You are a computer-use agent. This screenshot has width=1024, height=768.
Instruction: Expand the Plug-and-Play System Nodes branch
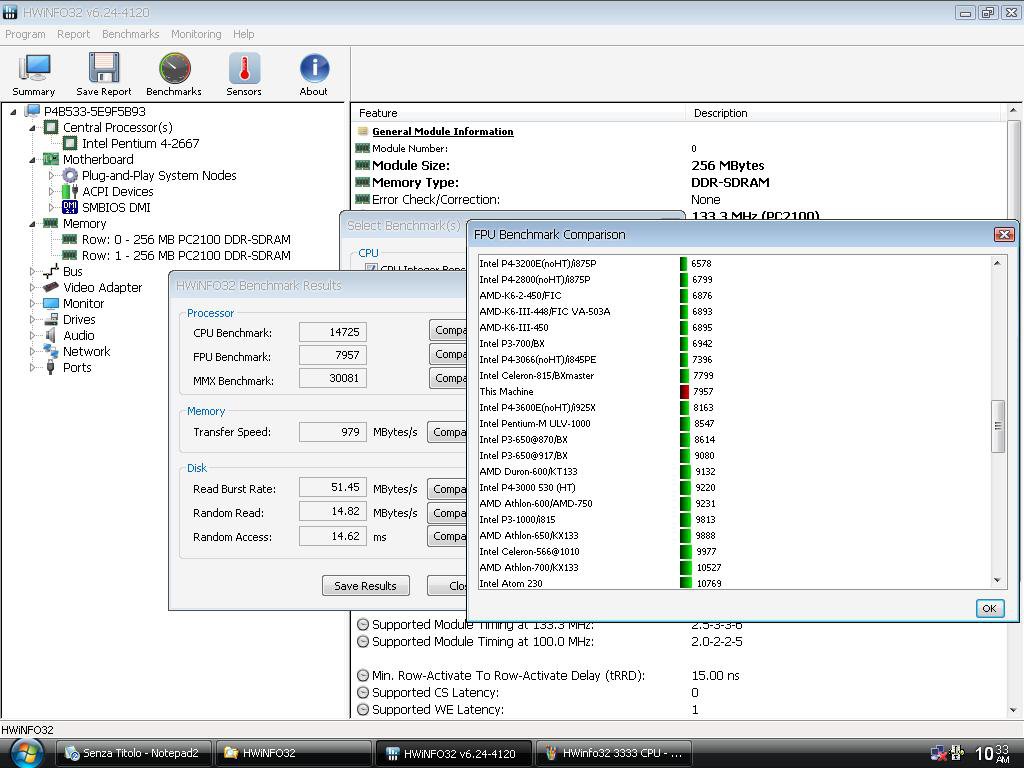52,175
